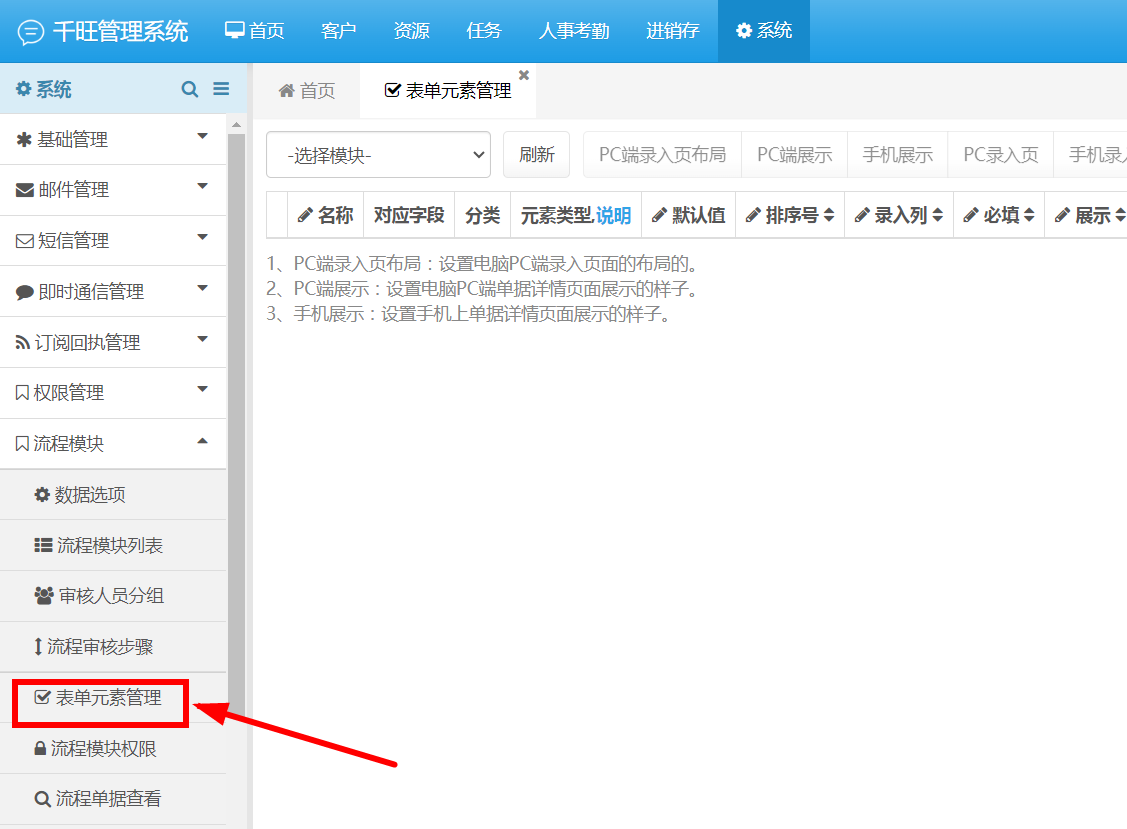Image resolution: width=1127 pixels, height=829 pixels.
Task: Open the 任务 top menu
Action: click(x=484, y=31)
